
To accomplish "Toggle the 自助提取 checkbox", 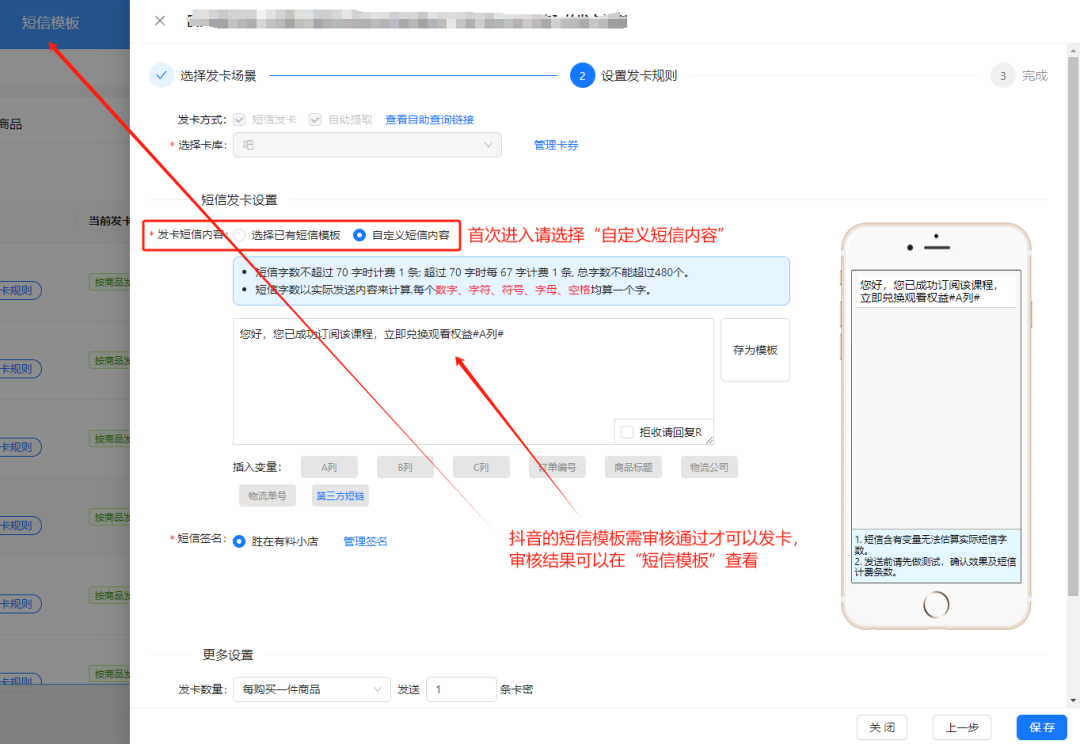I will point(315,119).
